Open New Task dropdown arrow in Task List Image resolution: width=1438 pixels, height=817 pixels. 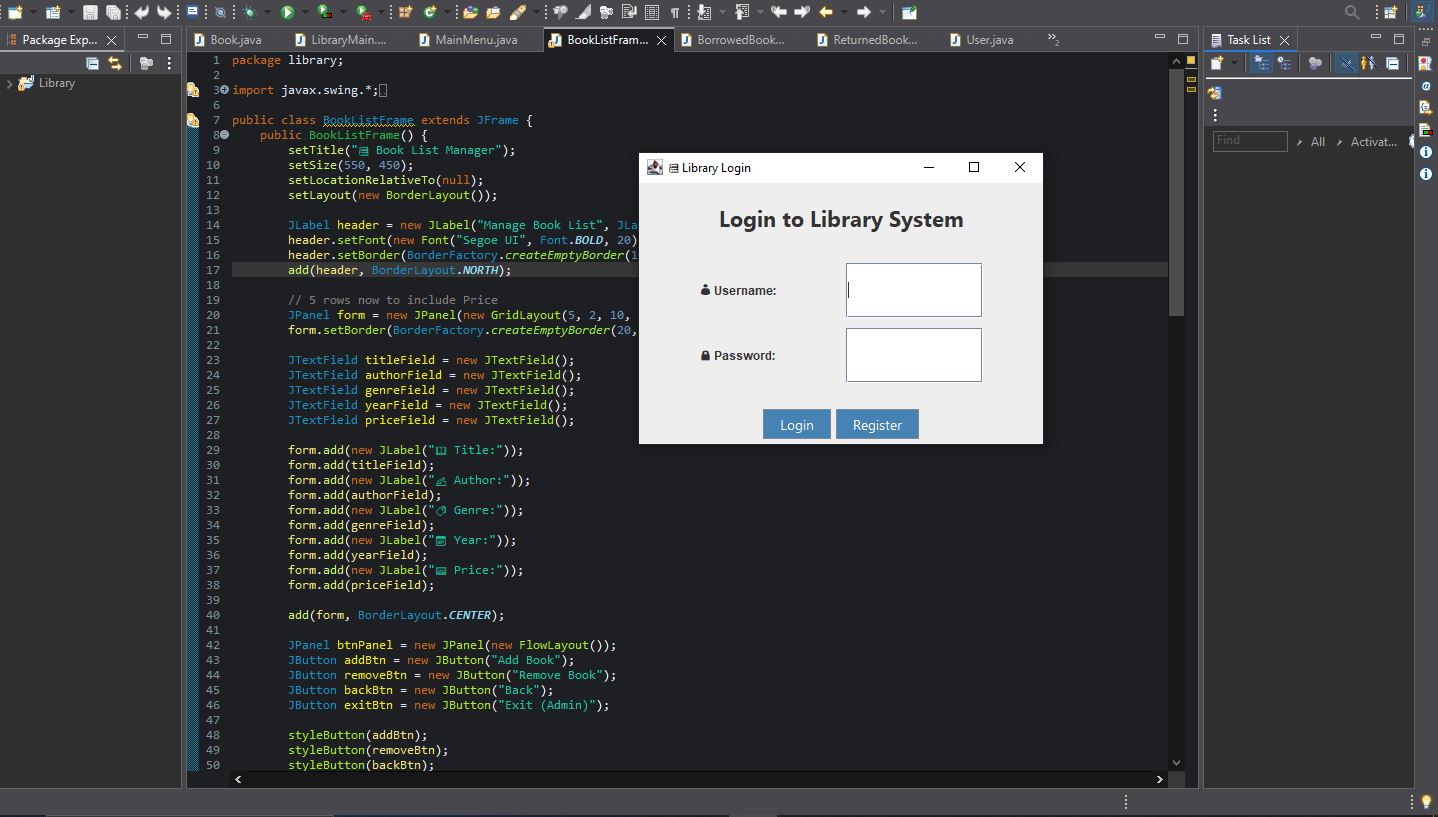pos(1235,62)
